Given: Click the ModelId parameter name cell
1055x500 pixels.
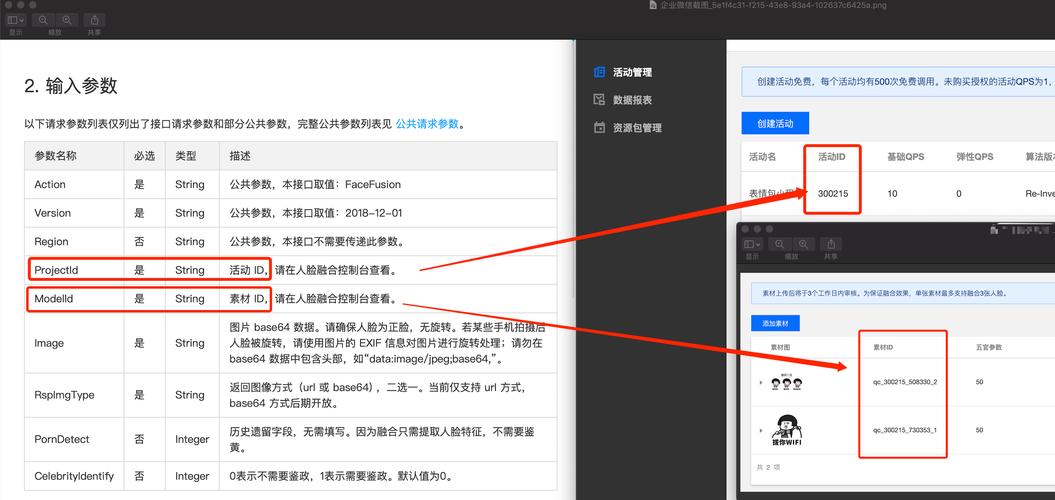Looking at the screenshot, I should click(x=74, y=298).
